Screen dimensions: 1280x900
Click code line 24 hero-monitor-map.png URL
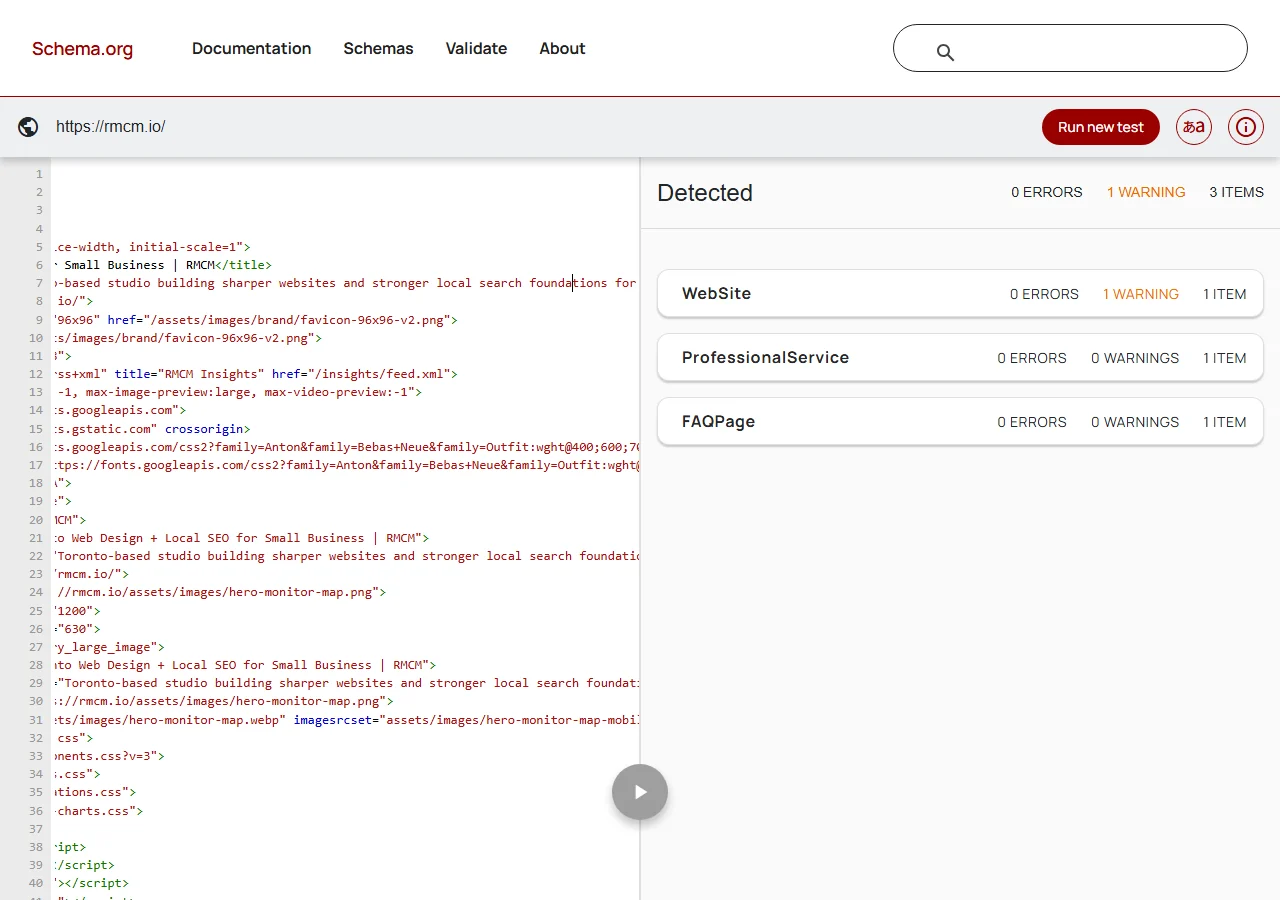(x=219, y=592)
